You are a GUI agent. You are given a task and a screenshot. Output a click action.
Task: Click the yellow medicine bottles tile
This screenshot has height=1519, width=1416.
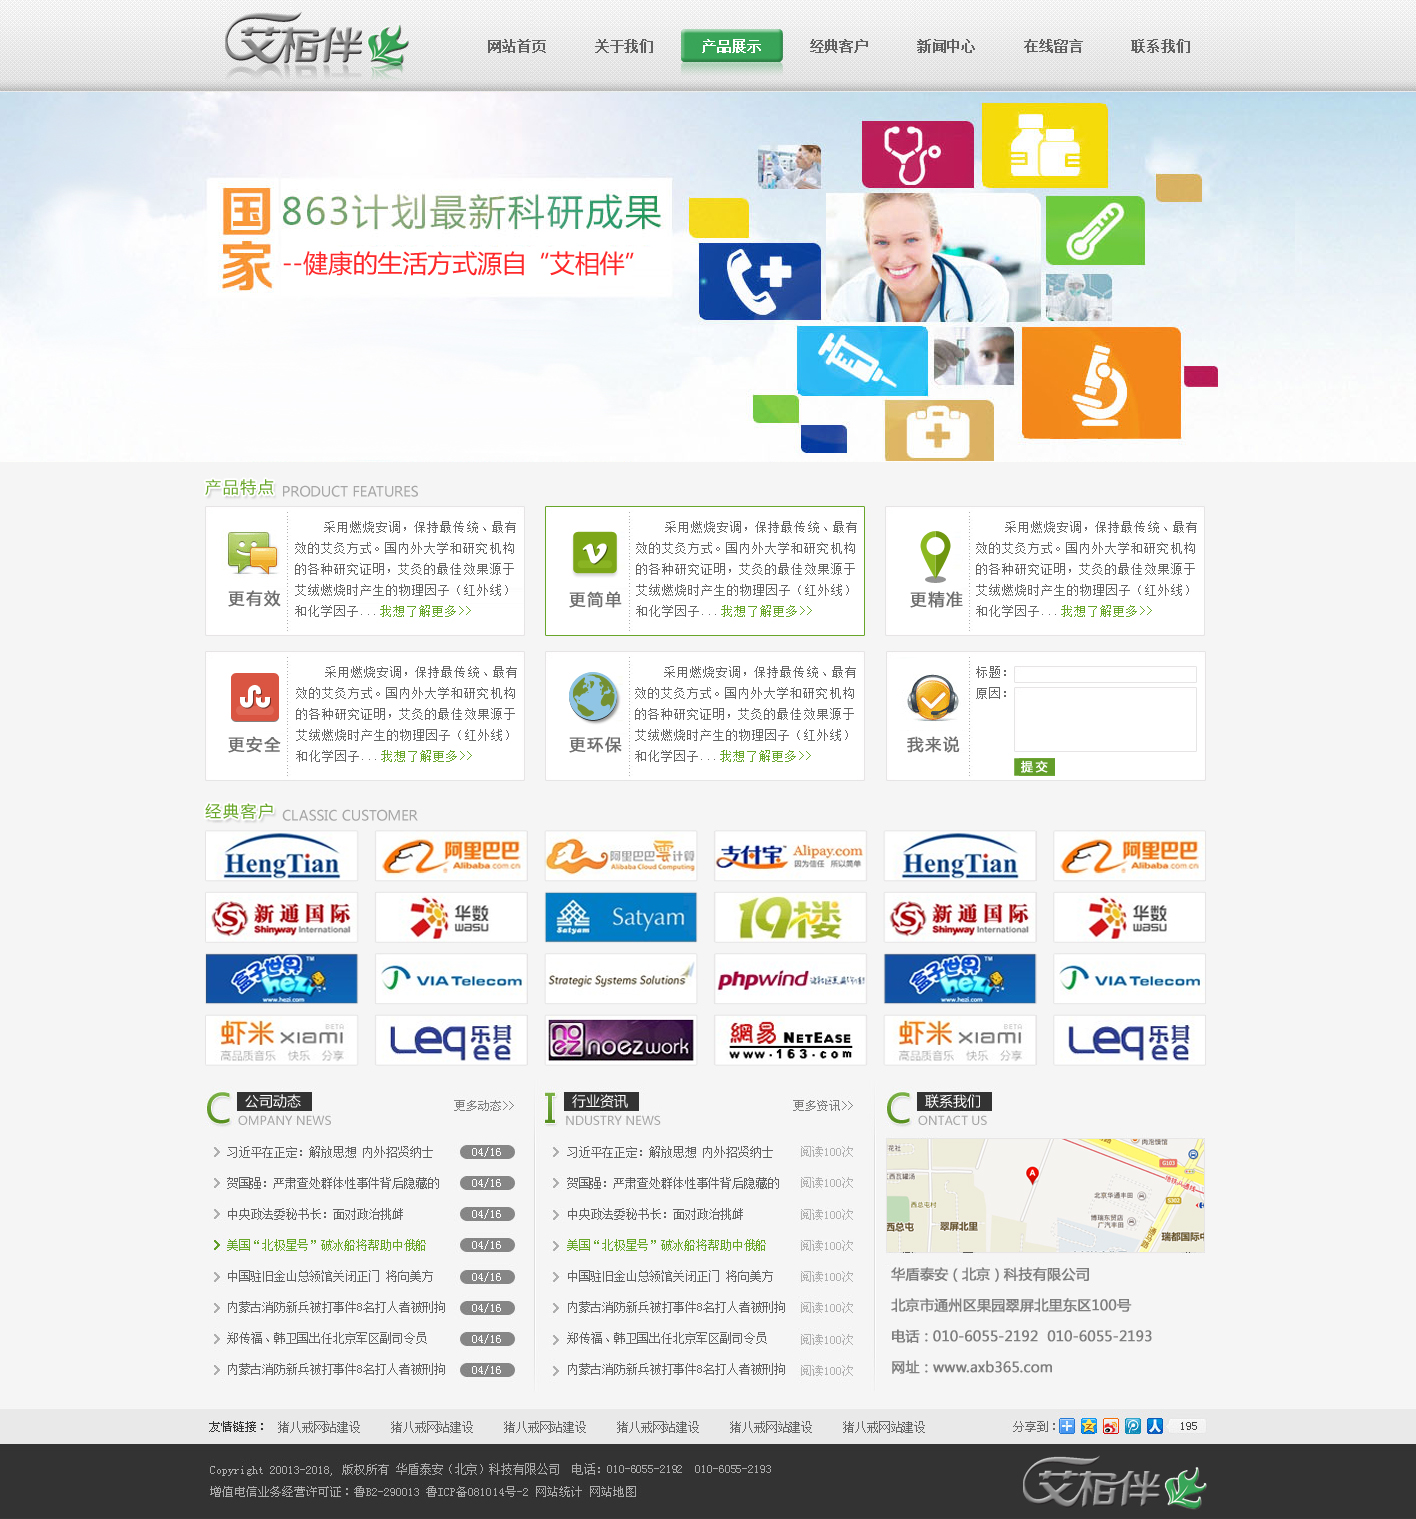(1044, 146)
